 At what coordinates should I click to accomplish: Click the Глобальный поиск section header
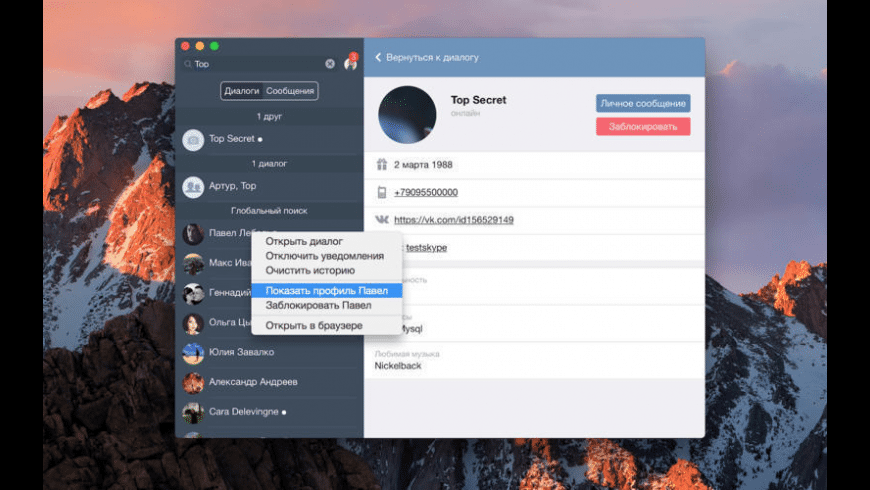click(269, 211)
